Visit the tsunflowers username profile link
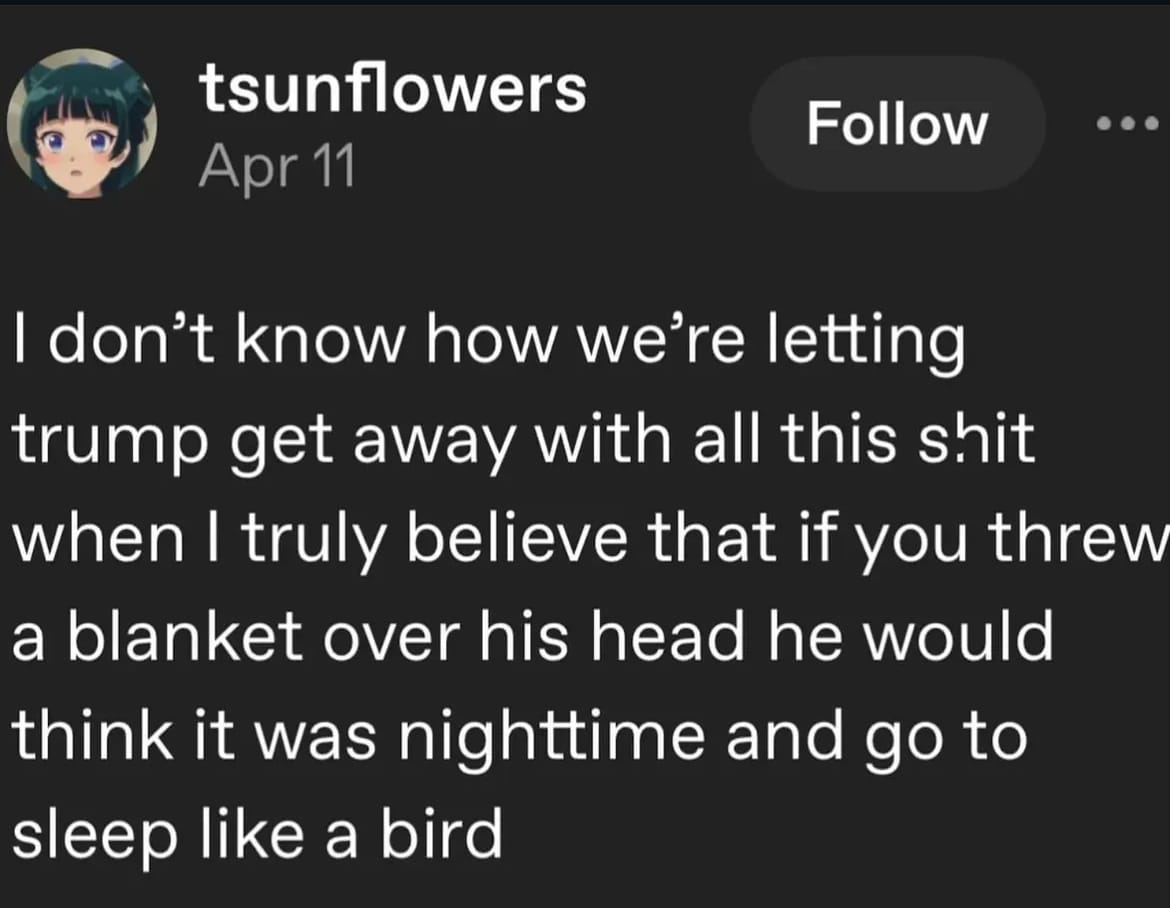This screenshot has width=1170, height=908. [x=392, y=89]
